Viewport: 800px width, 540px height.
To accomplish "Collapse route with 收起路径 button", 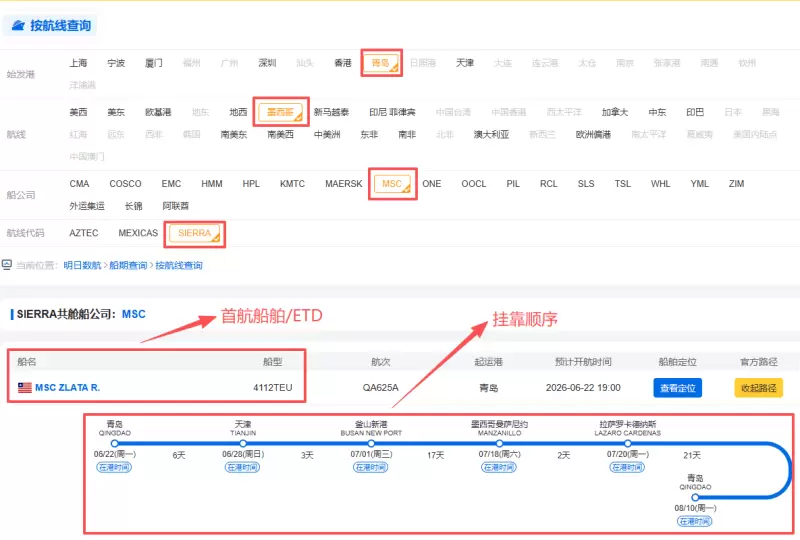I will pos(759,388).
